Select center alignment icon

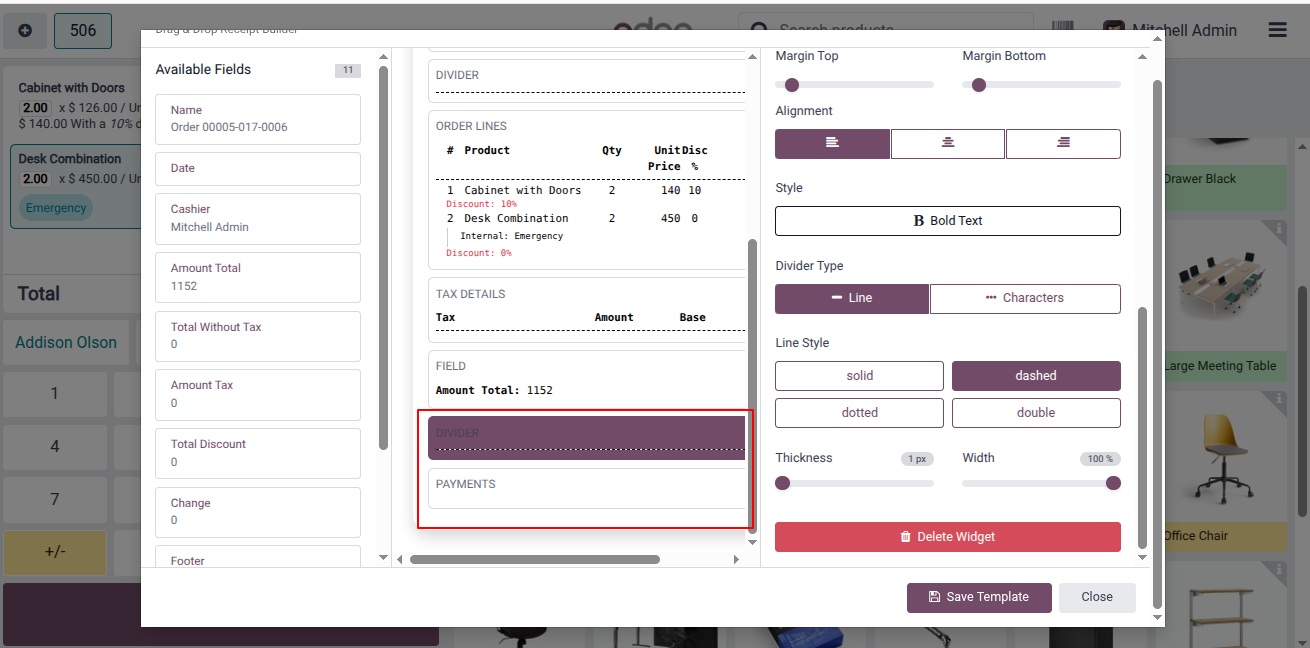point(947,143)
